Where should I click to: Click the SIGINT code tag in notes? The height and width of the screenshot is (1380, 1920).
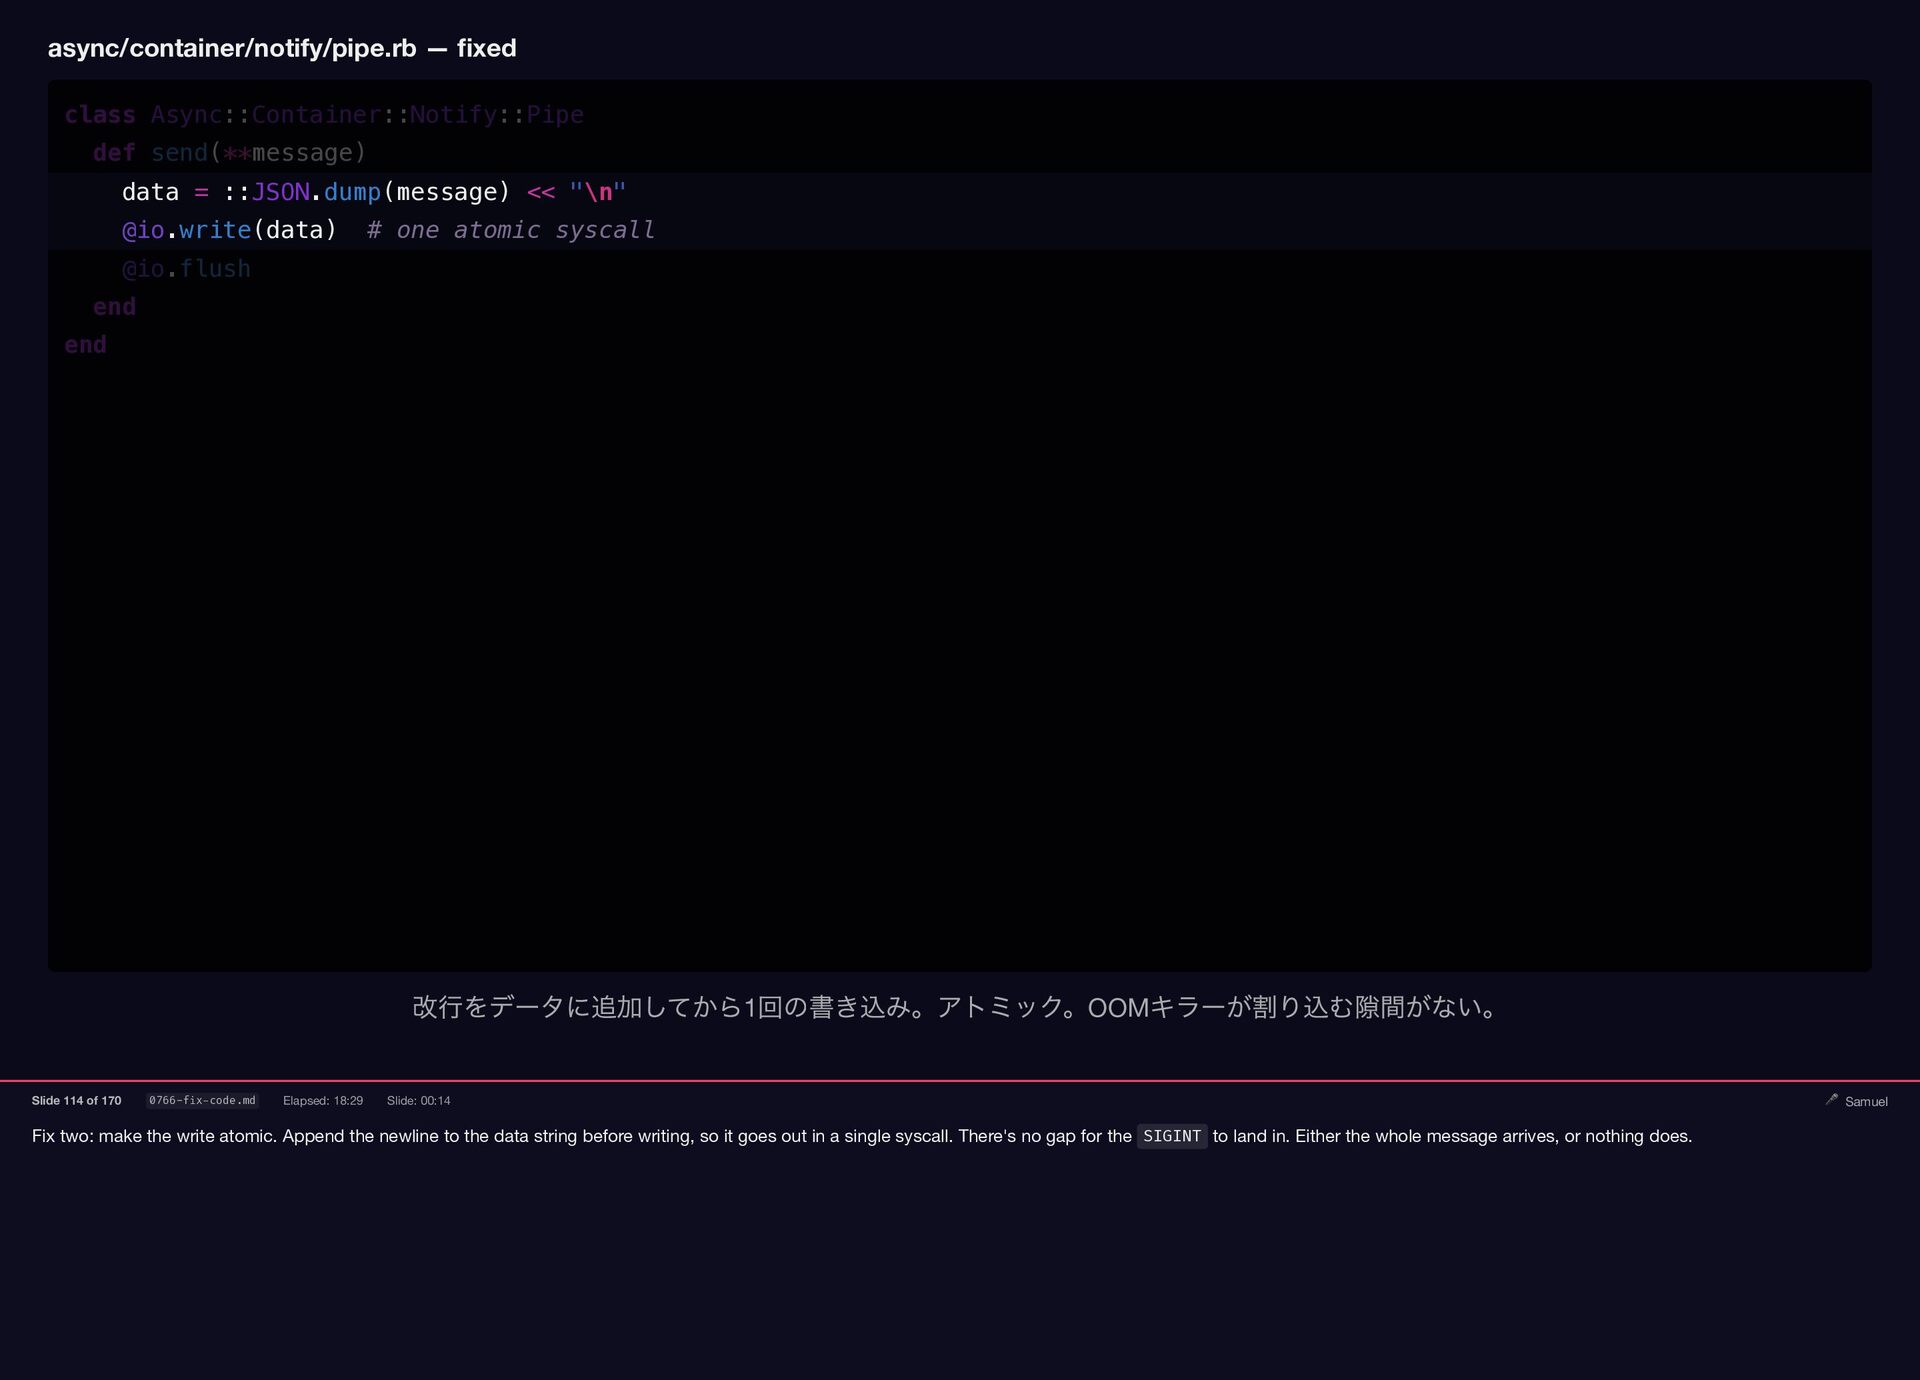1171,1136
